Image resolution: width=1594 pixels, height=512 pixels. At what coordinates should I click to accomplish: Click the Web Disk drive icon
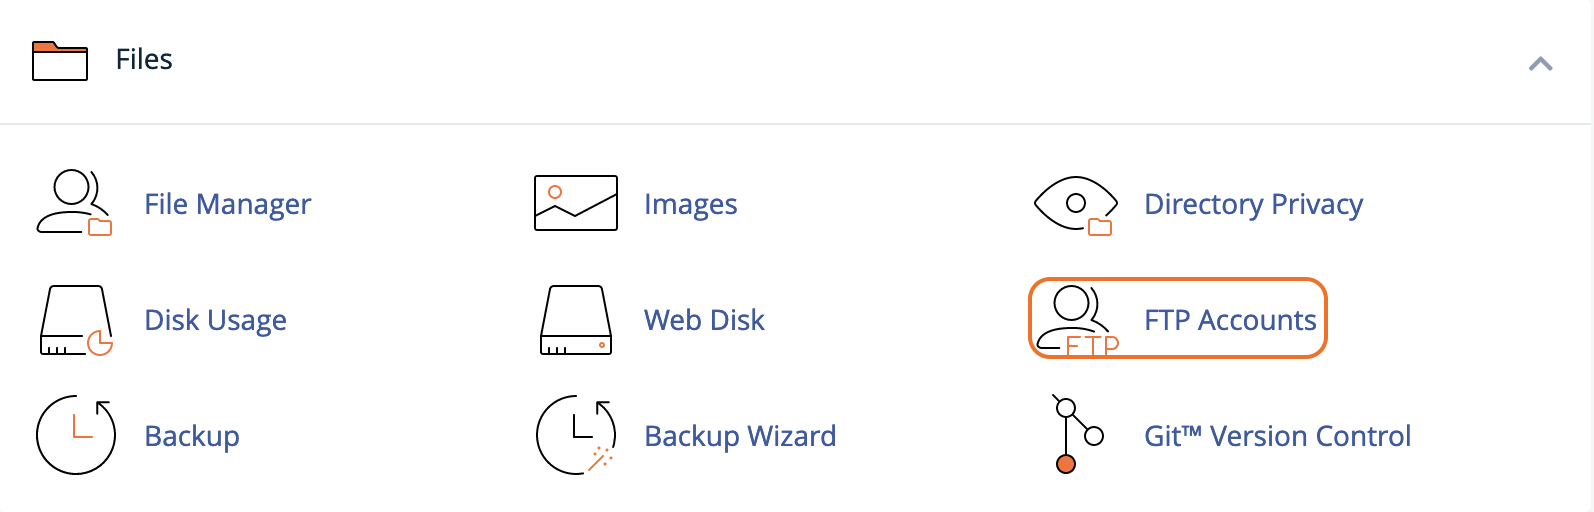(576, 321)
